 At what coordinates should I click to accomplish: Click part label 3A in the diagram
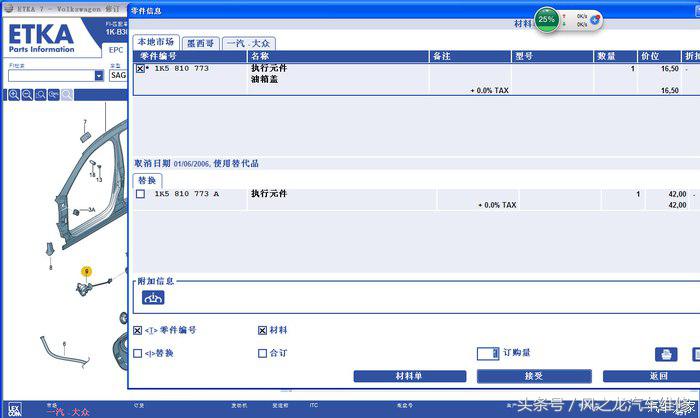pyautogui.click(x=92, y=209)
